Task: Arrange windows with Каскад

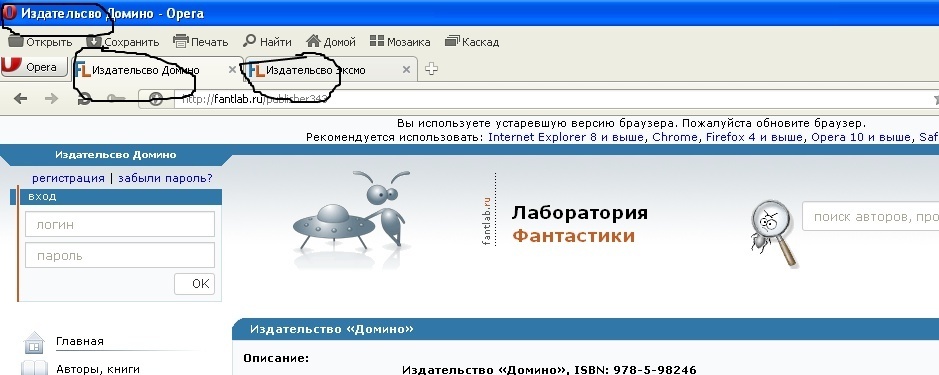Action: coord(472,42)
